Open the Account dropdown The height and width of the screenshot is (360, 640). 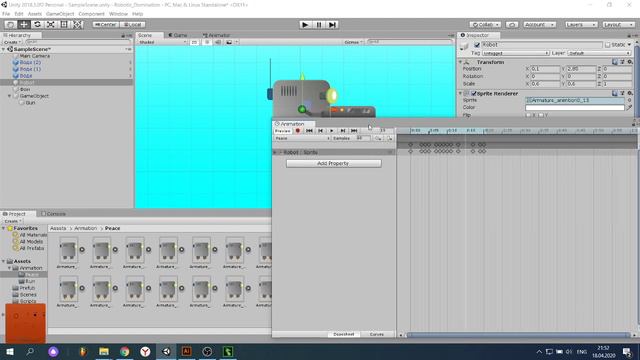(539, 24)
